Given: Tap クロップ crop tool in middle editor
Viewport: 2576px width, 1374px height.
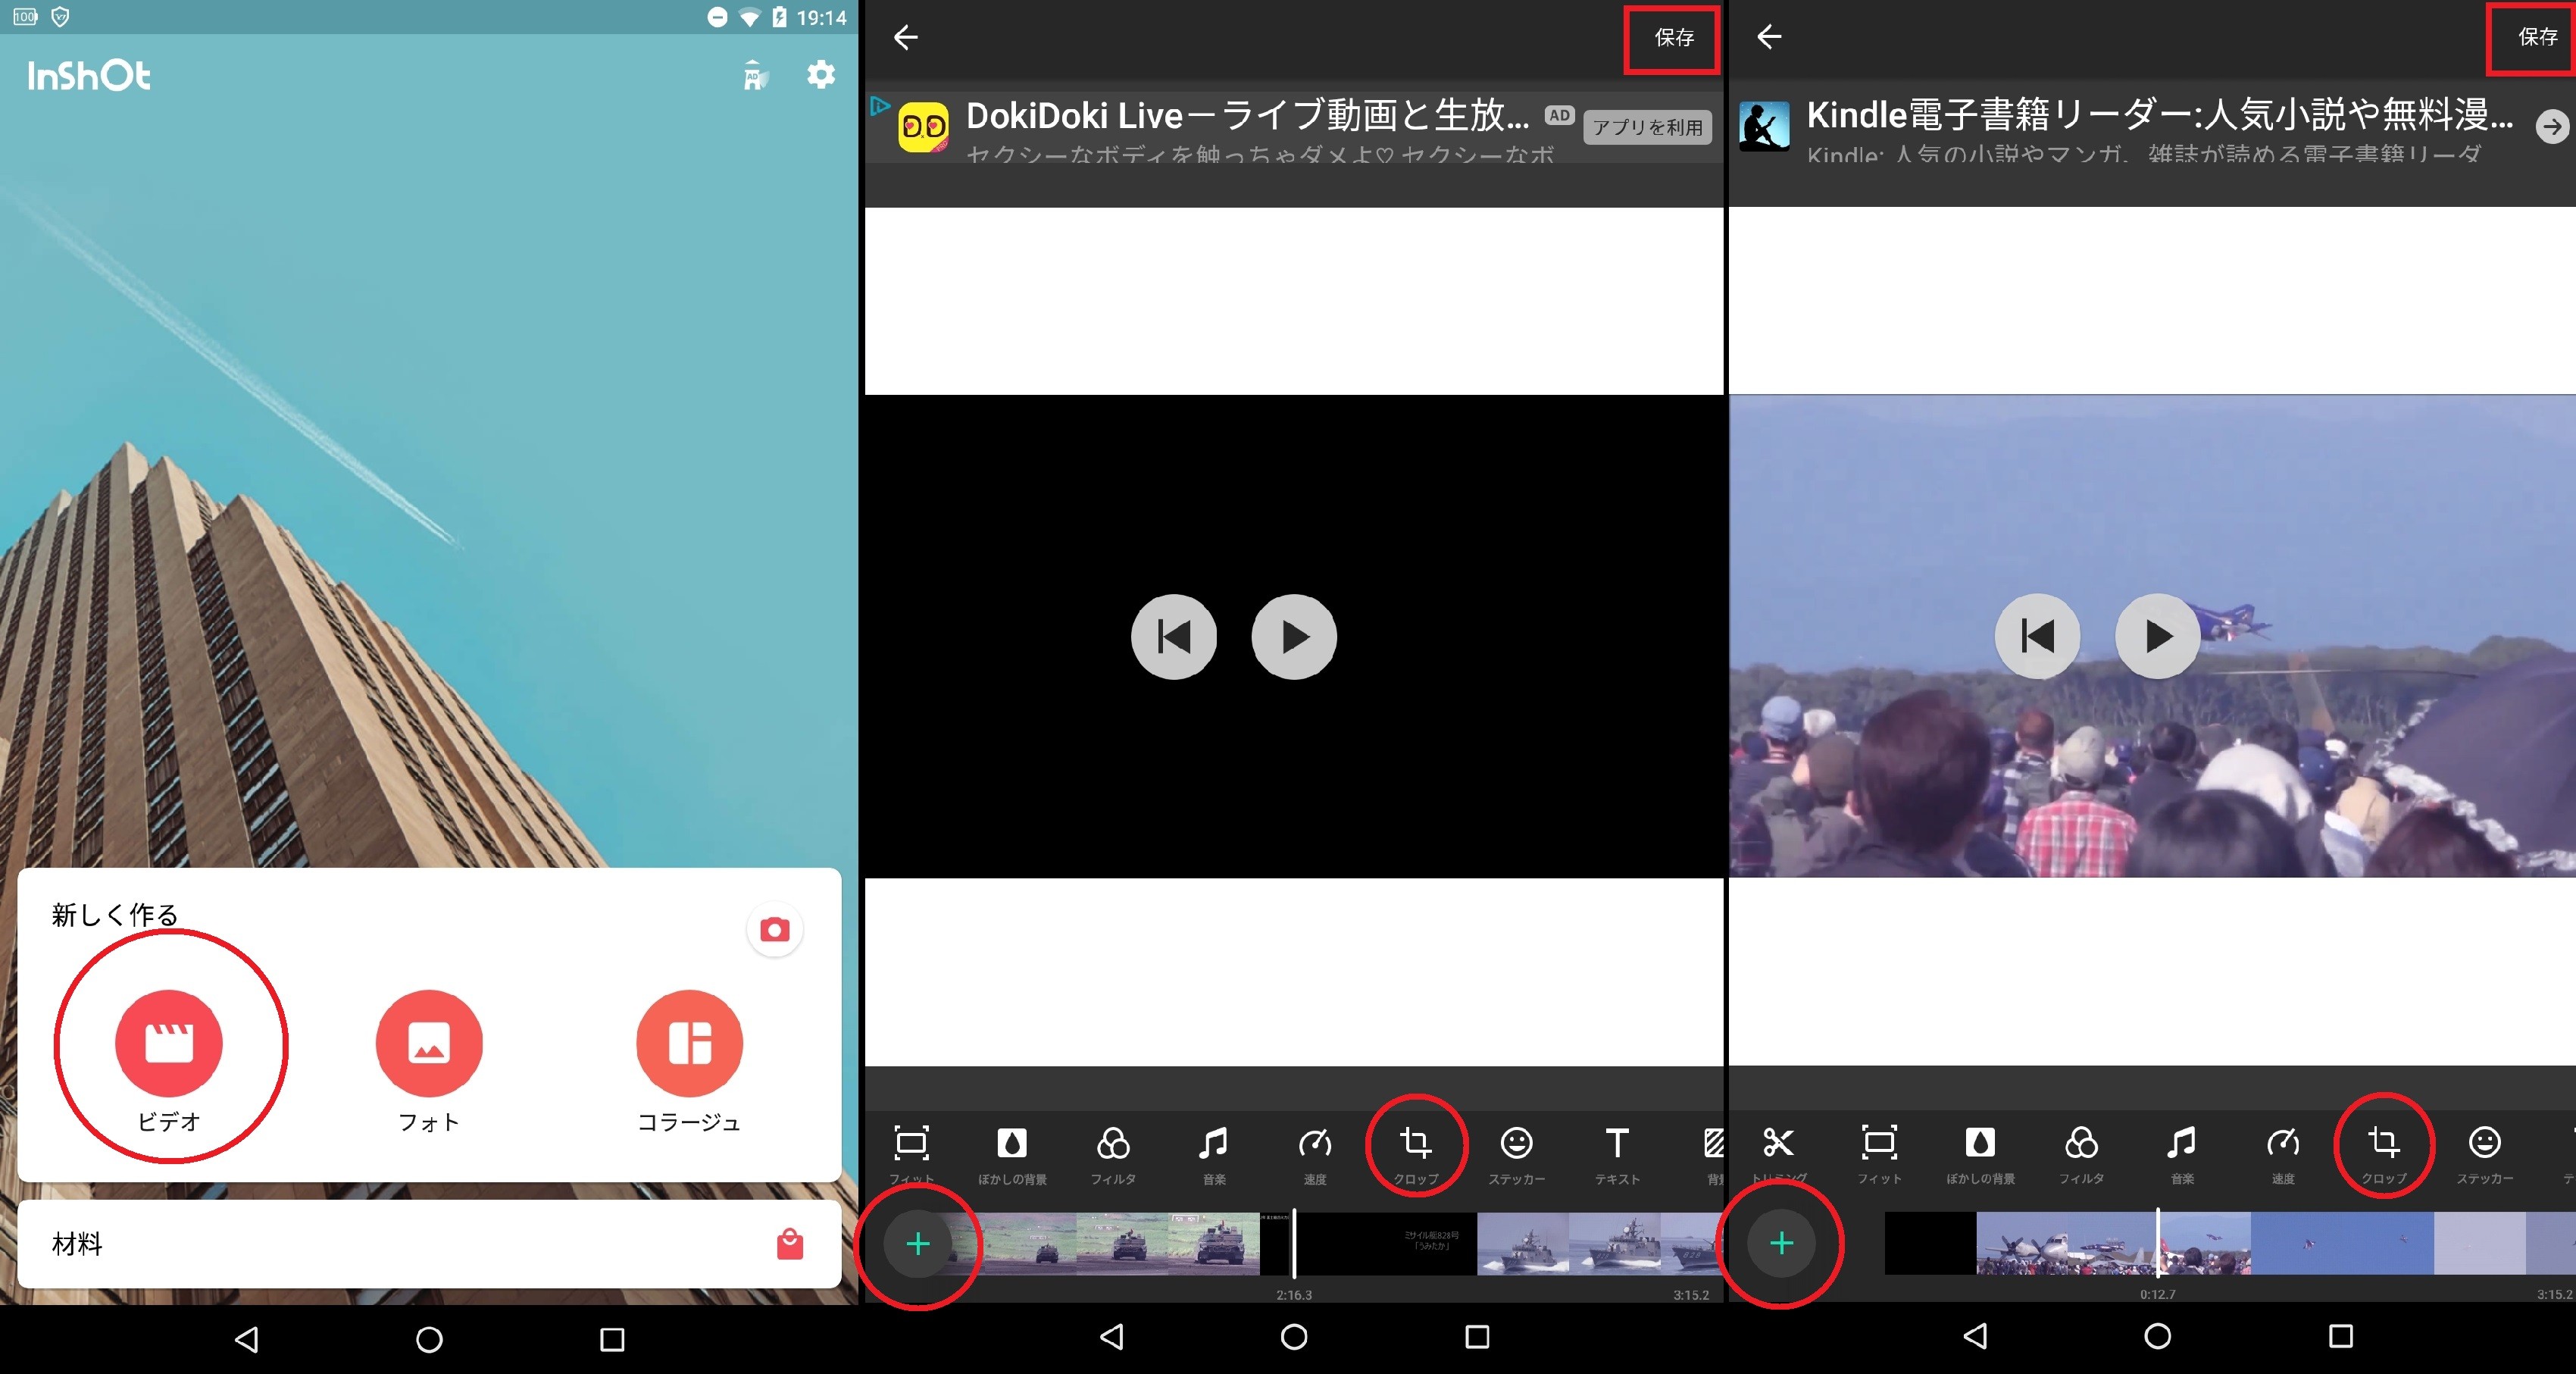Looking at the screenshot, I should click(x=1415, y=1144).
